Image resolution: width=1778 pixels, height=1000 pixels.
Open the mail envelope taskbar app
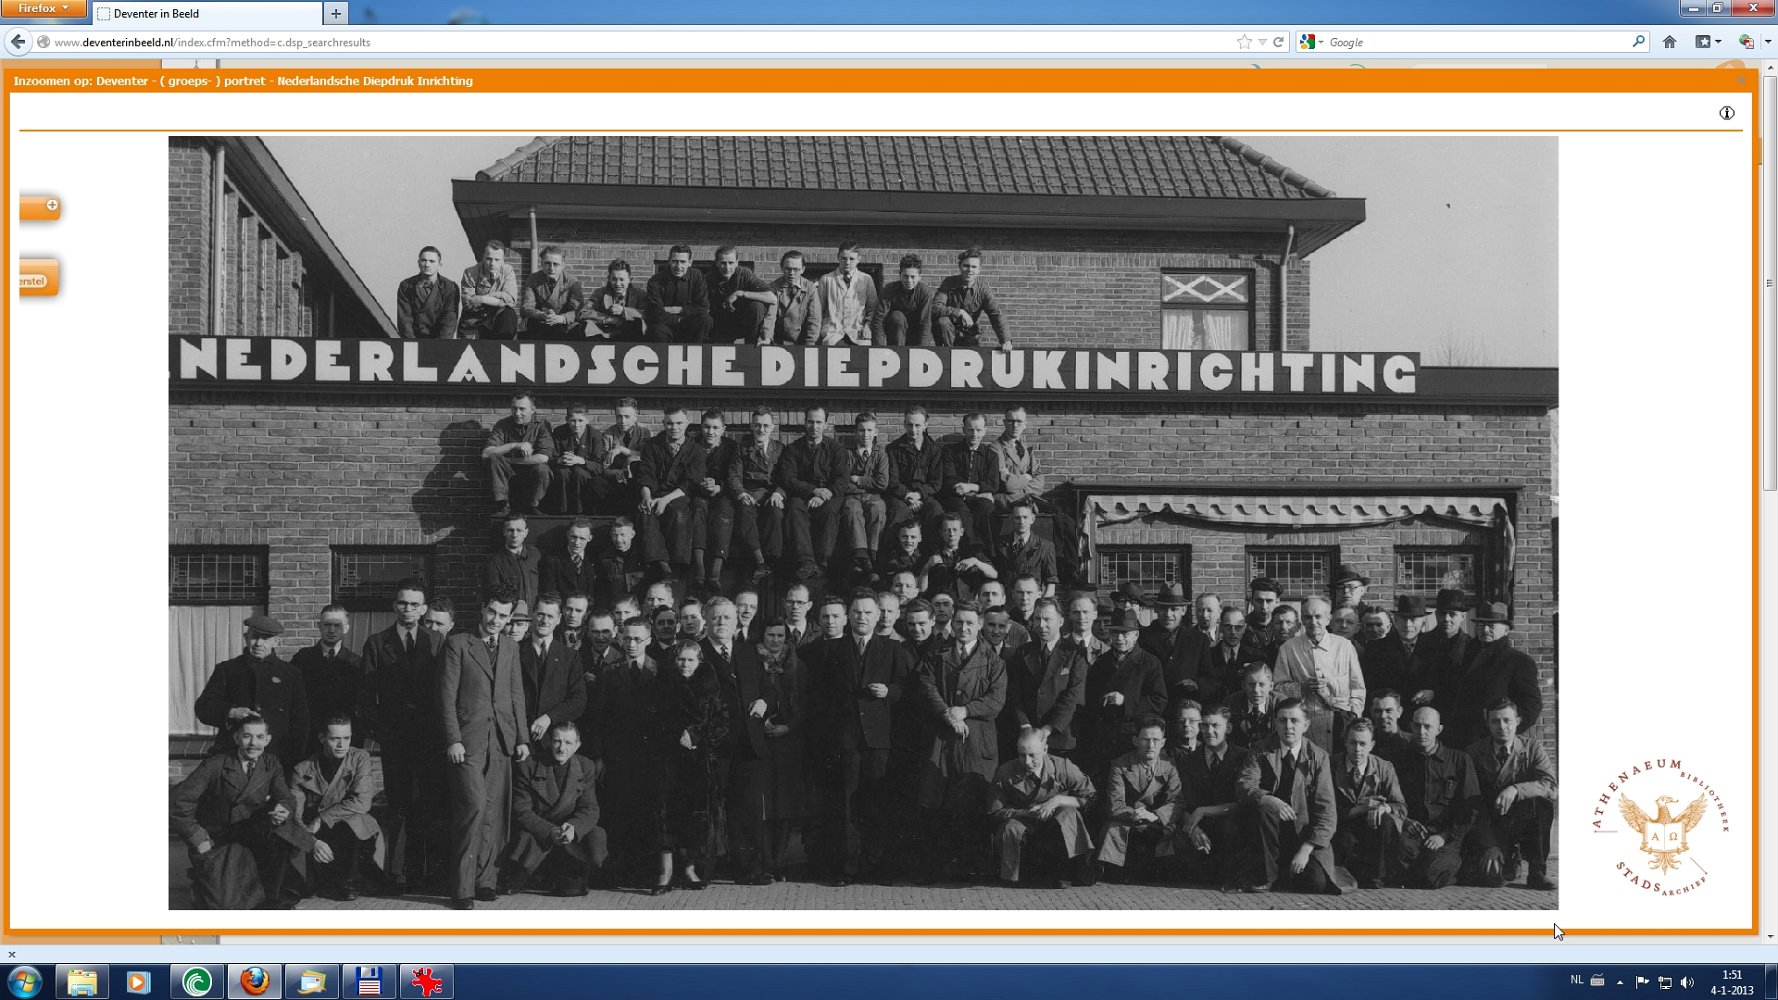click(312, 982)
